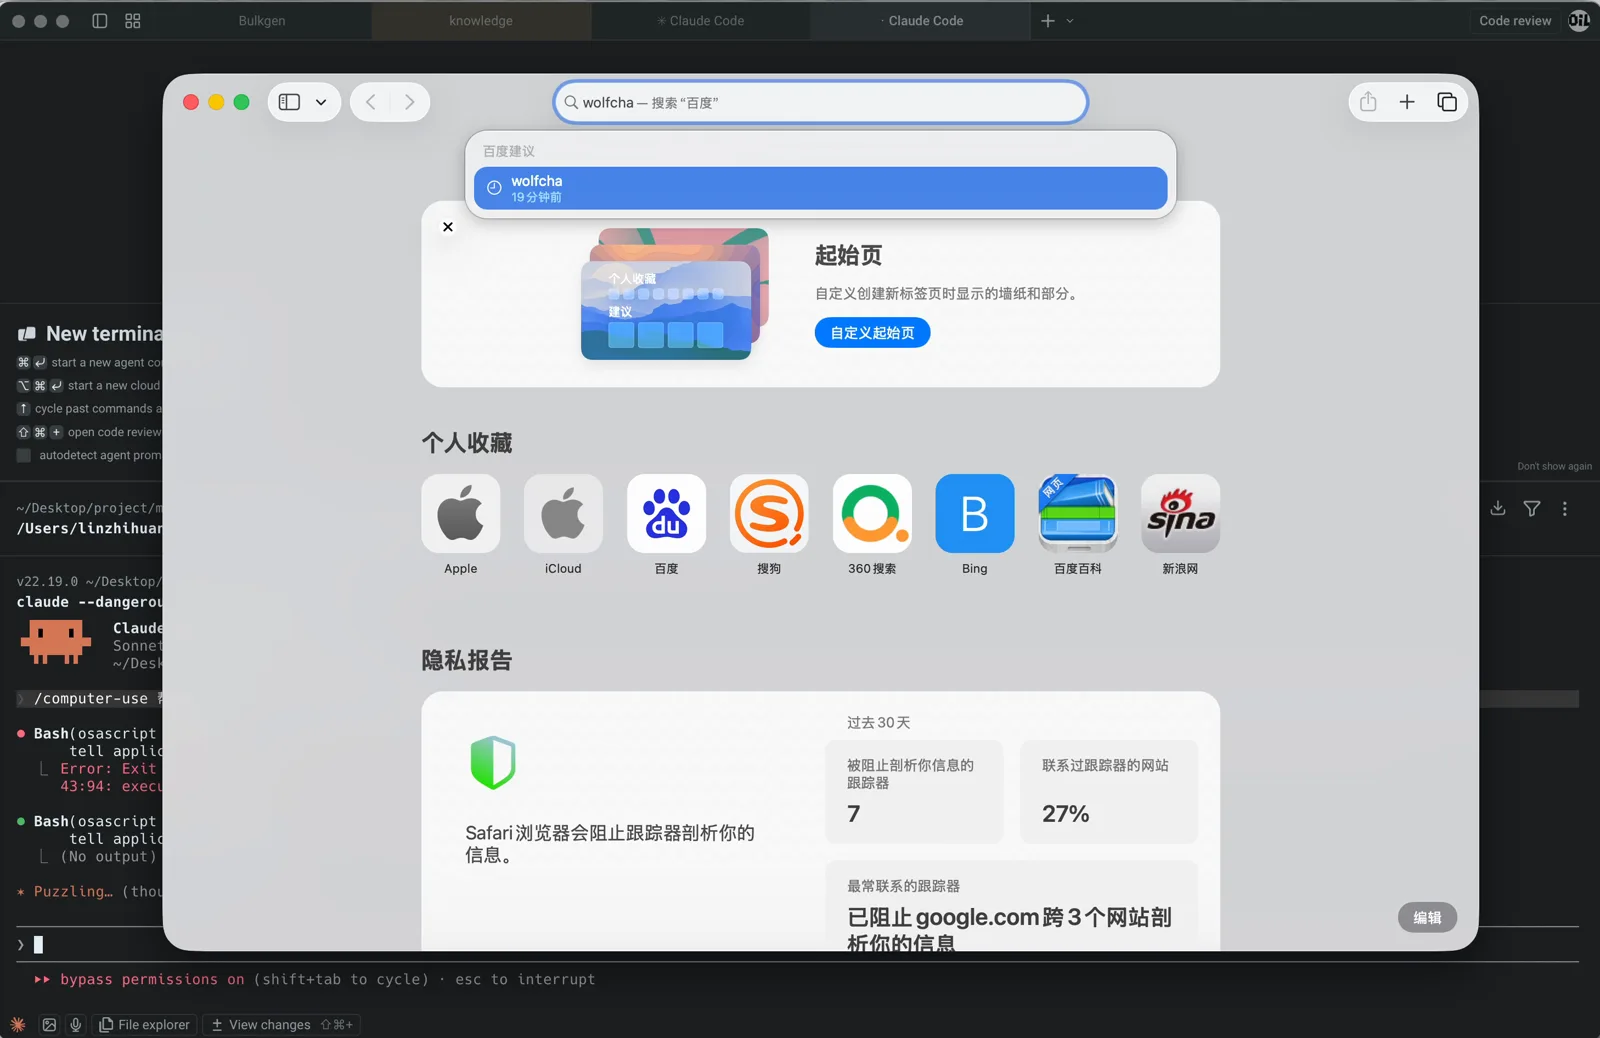Open File explorer in the bottom bar

click(144, 1024)
